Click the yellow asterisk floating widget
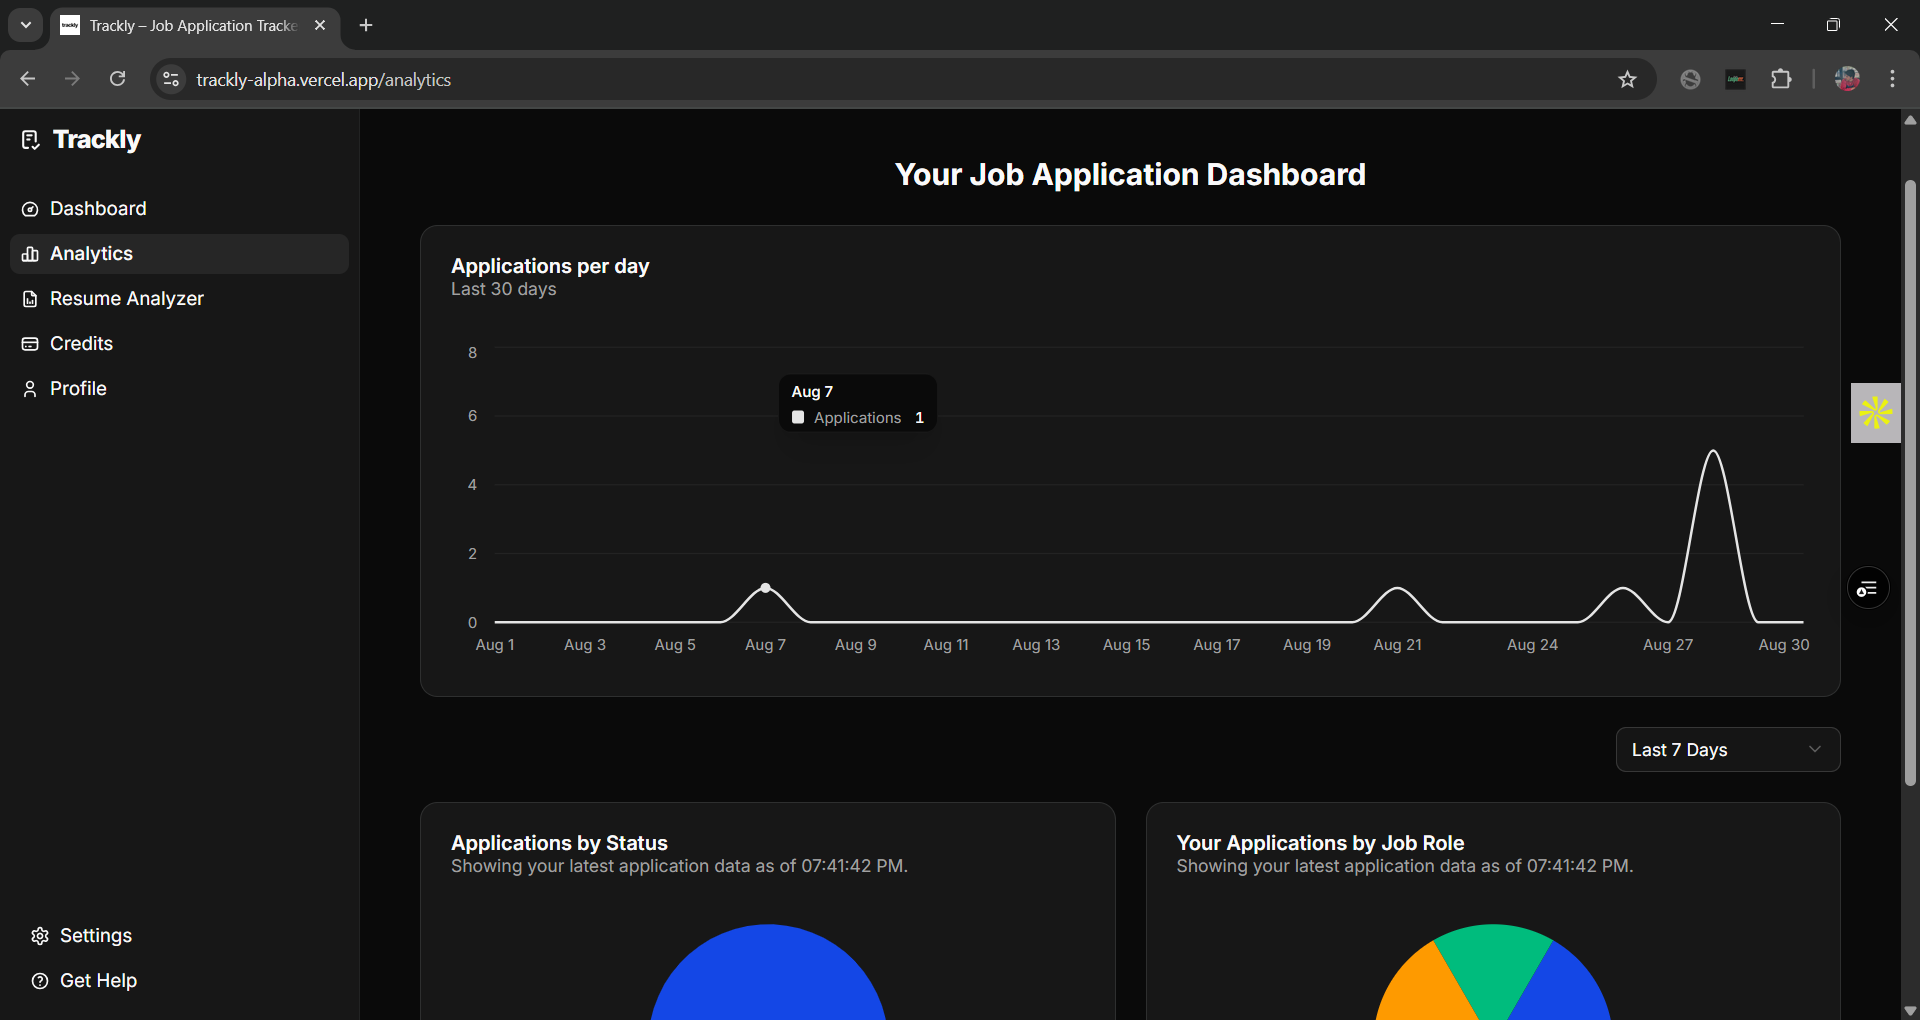This screenshot has width=1920, height=1020. [1876, 413]
